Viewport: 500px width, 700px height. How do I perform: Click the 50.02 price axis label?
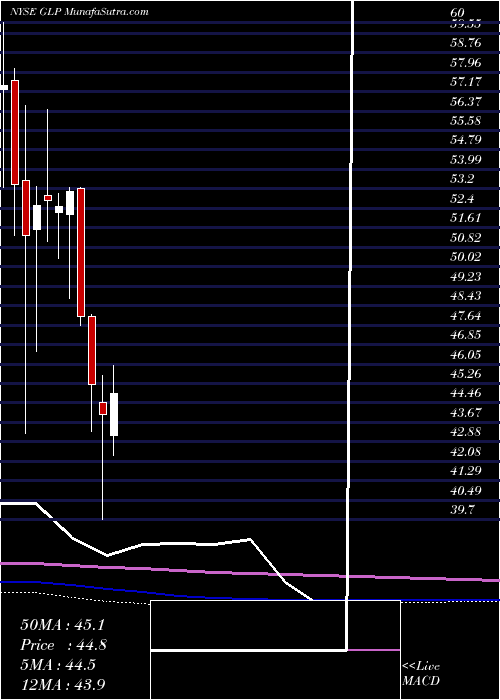point(465,257)
